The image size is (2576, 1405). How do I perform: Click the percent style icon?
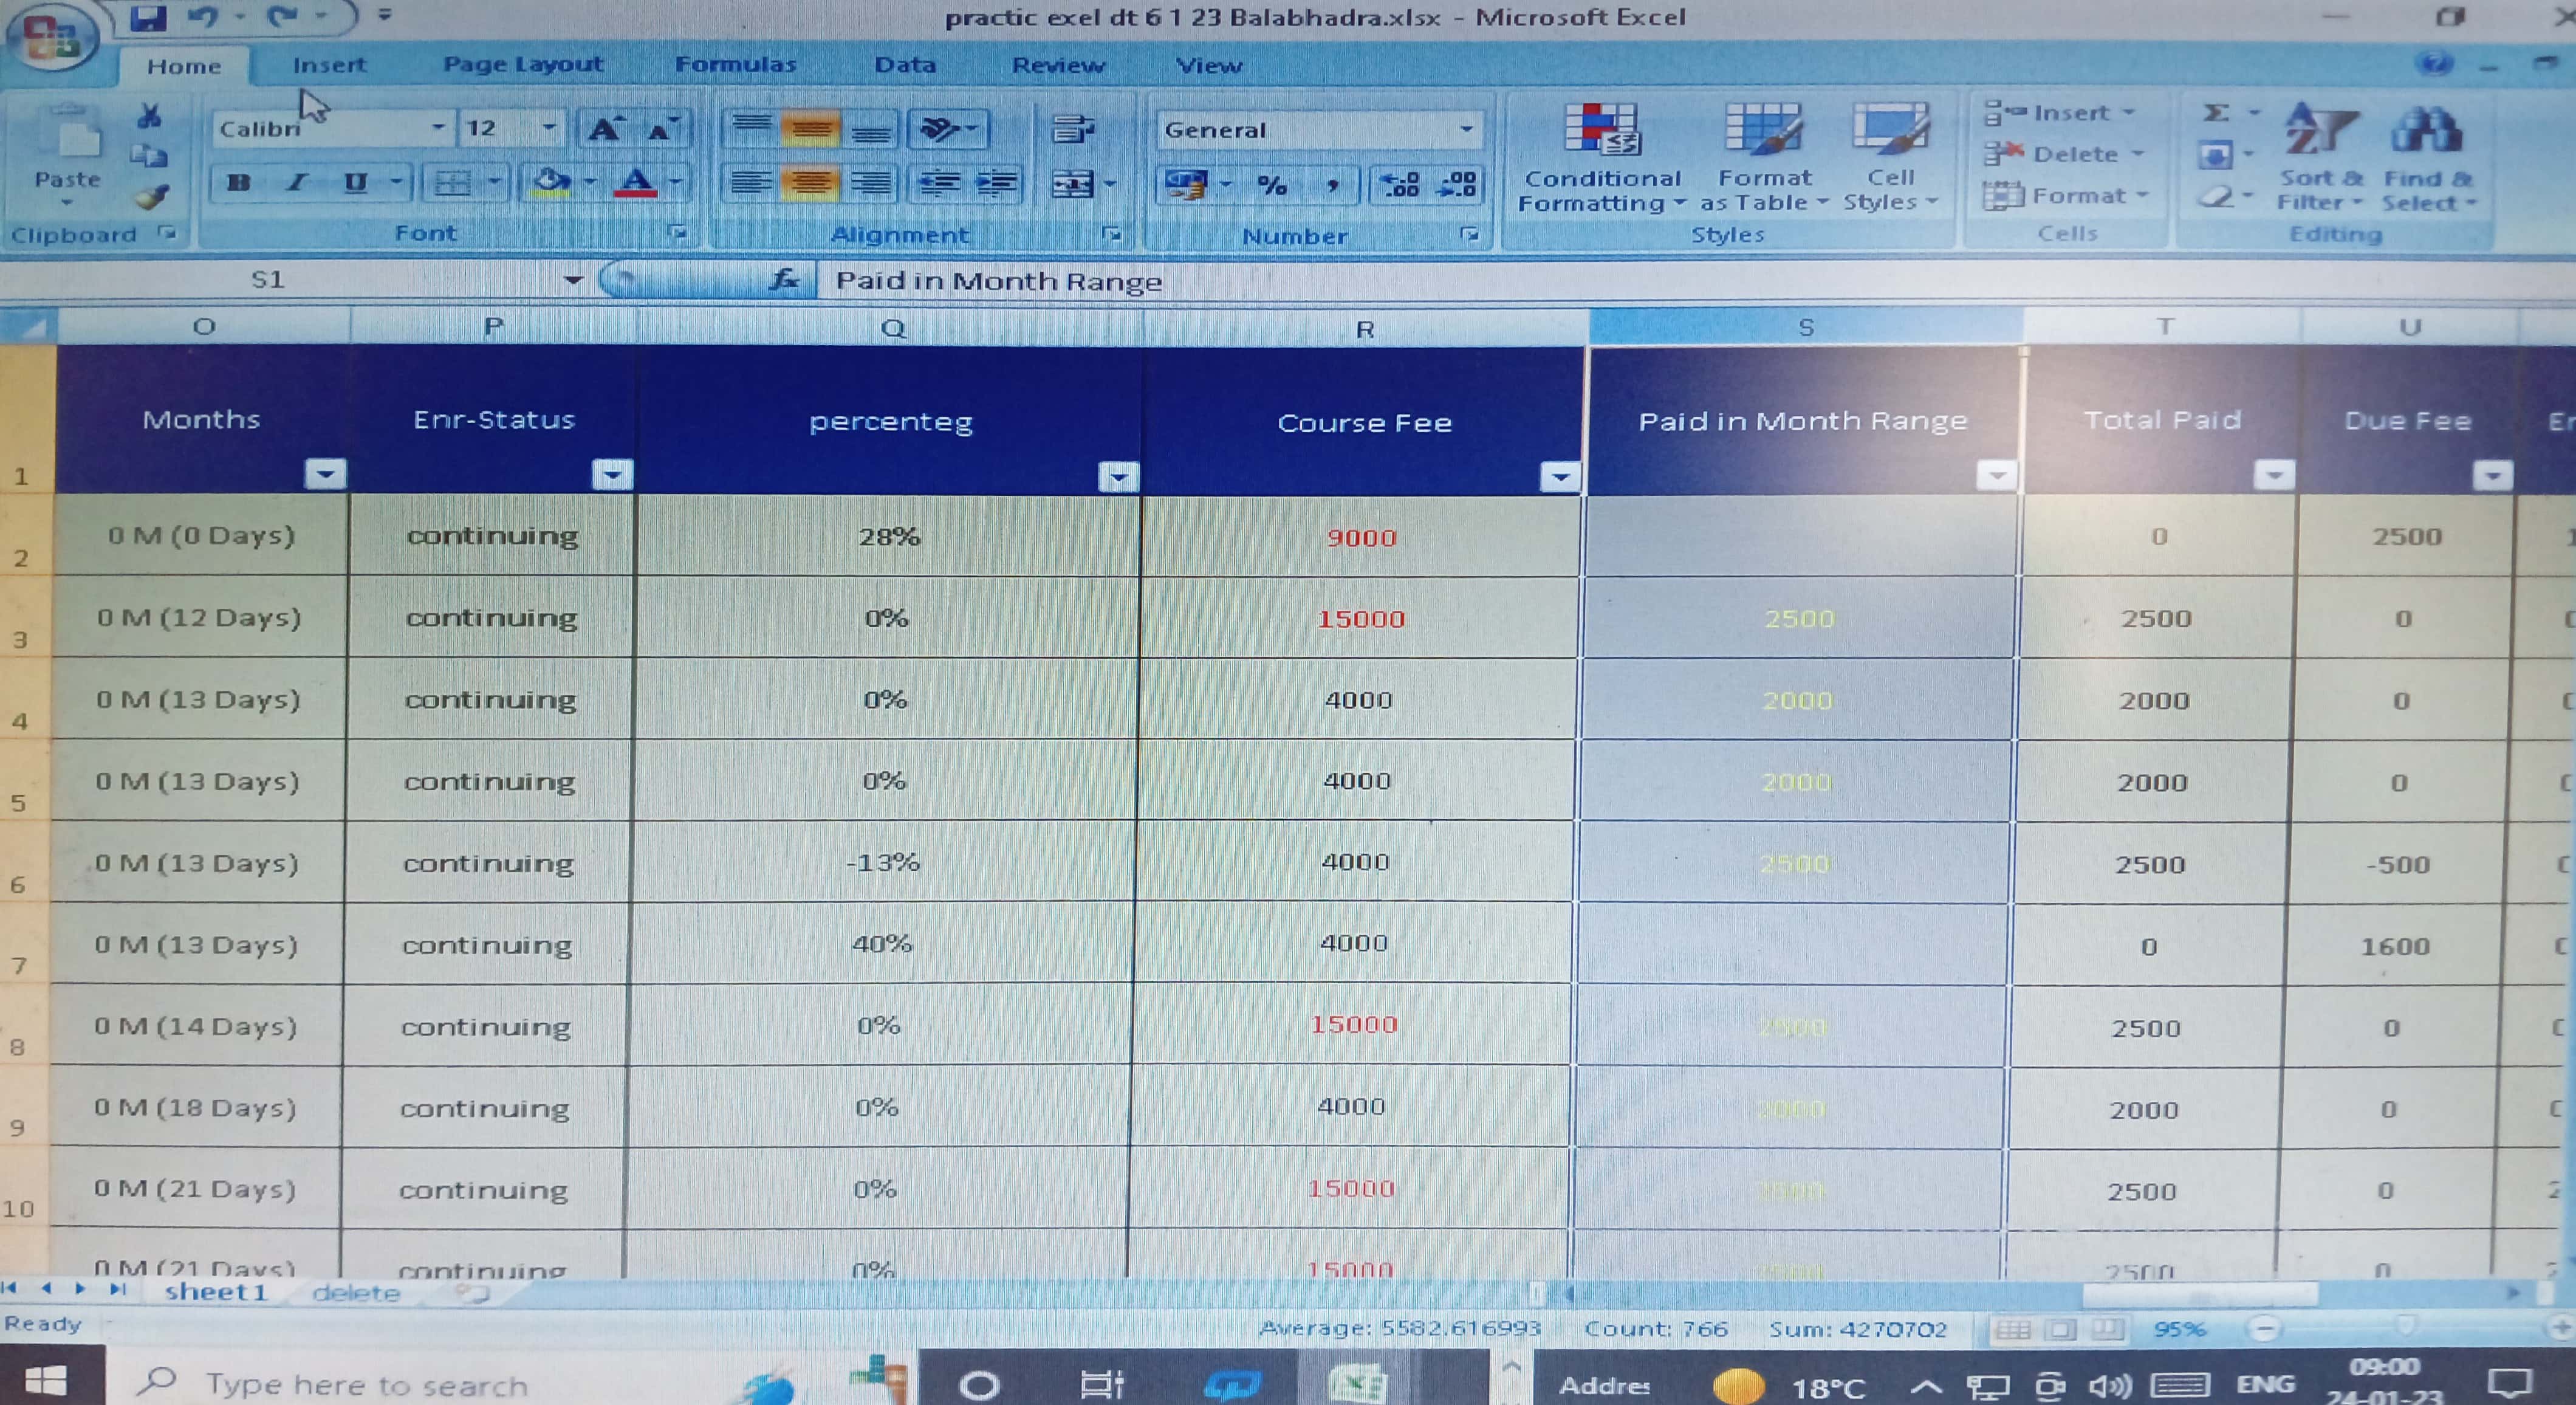coord(1272,186)
